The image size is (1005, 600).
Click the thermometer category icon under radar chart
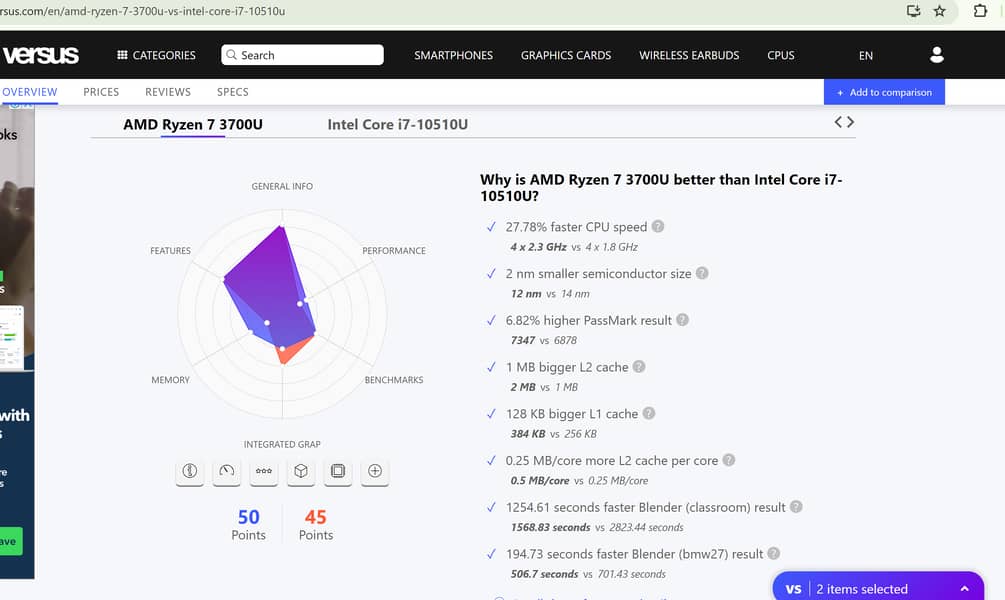point(190,471)
